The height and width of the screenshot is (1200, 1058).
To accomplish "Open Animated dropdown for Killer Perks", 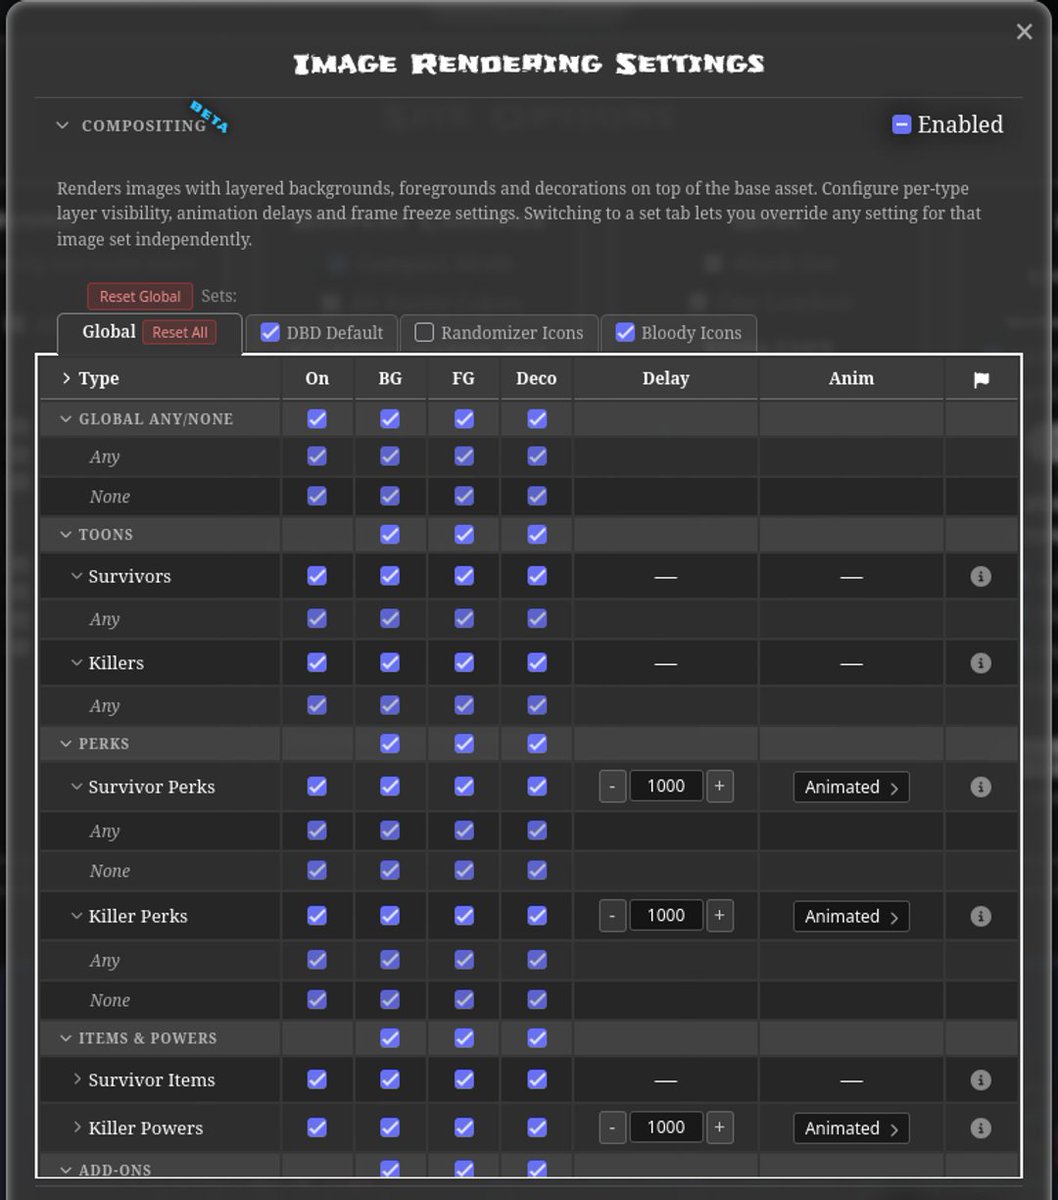I will pyautogui.click(x=851, y=916).
